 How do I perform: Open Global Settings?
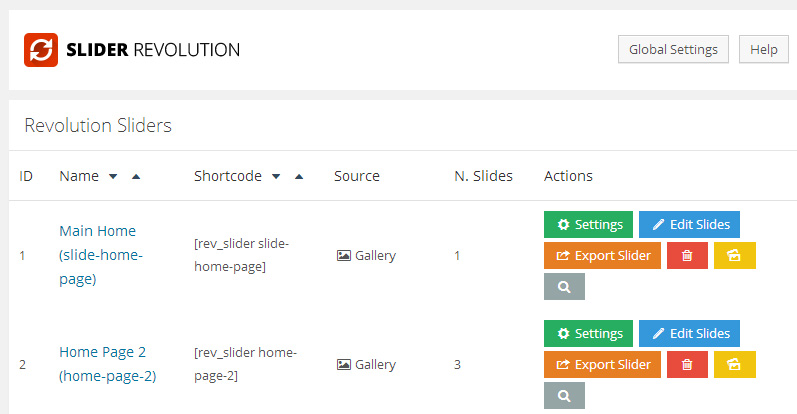673,49
